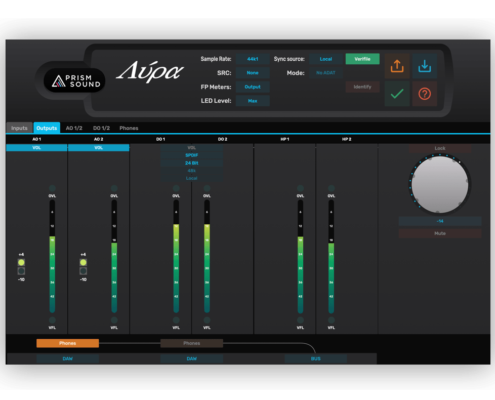Click the HP 2 channel header label

coord(347,139)
